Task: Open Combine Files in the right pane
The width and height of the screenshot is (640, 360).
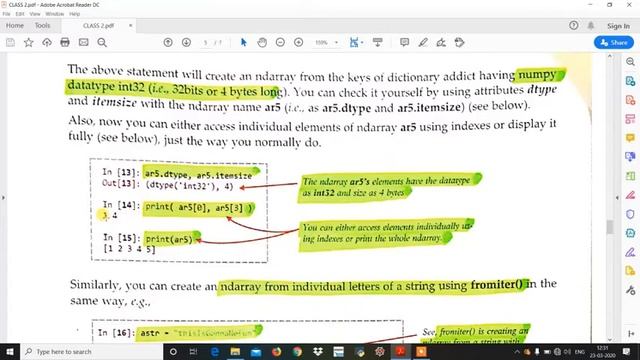Action: 630,157
